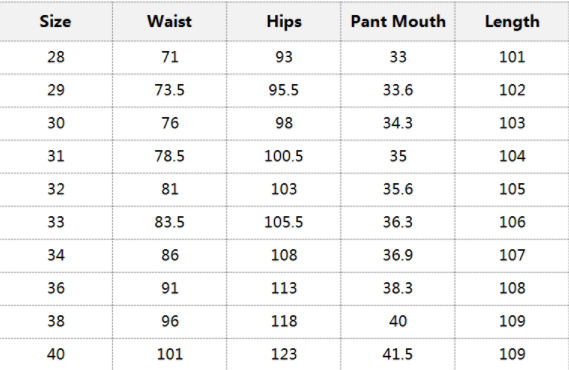Click hips value 100.5
The width and height of the screenshot is (569, 370).
283,156
